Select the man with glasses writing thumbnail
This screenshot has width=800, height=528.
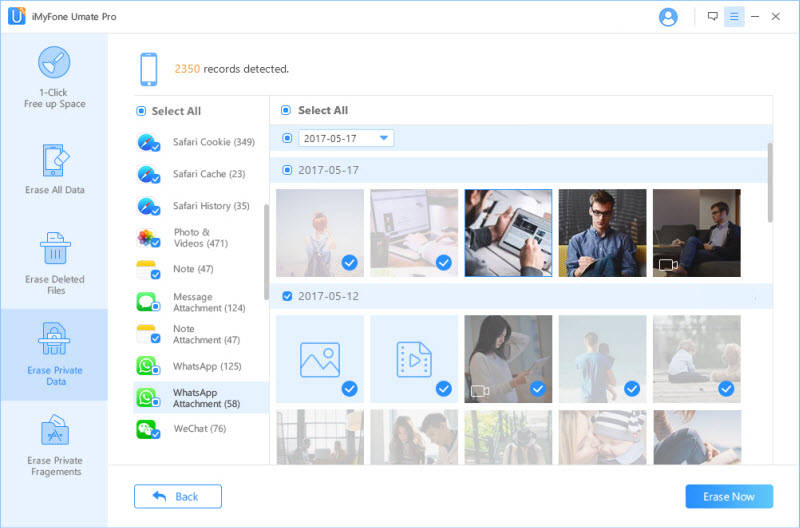click(x=603, y=233)
